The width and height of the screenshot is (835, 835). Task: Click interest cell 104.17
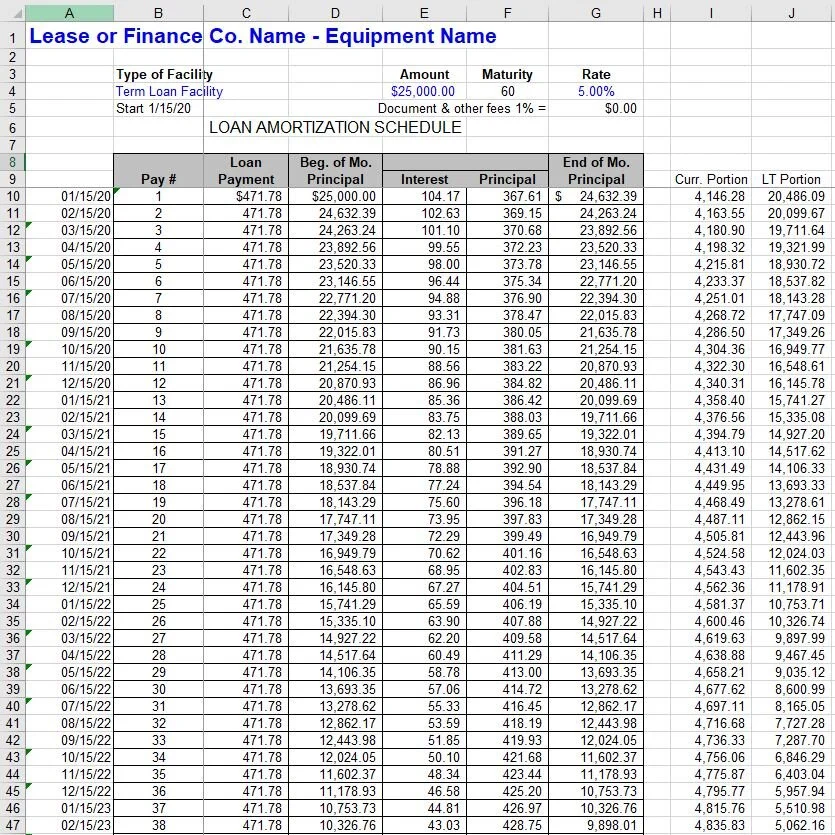point(424,196)
